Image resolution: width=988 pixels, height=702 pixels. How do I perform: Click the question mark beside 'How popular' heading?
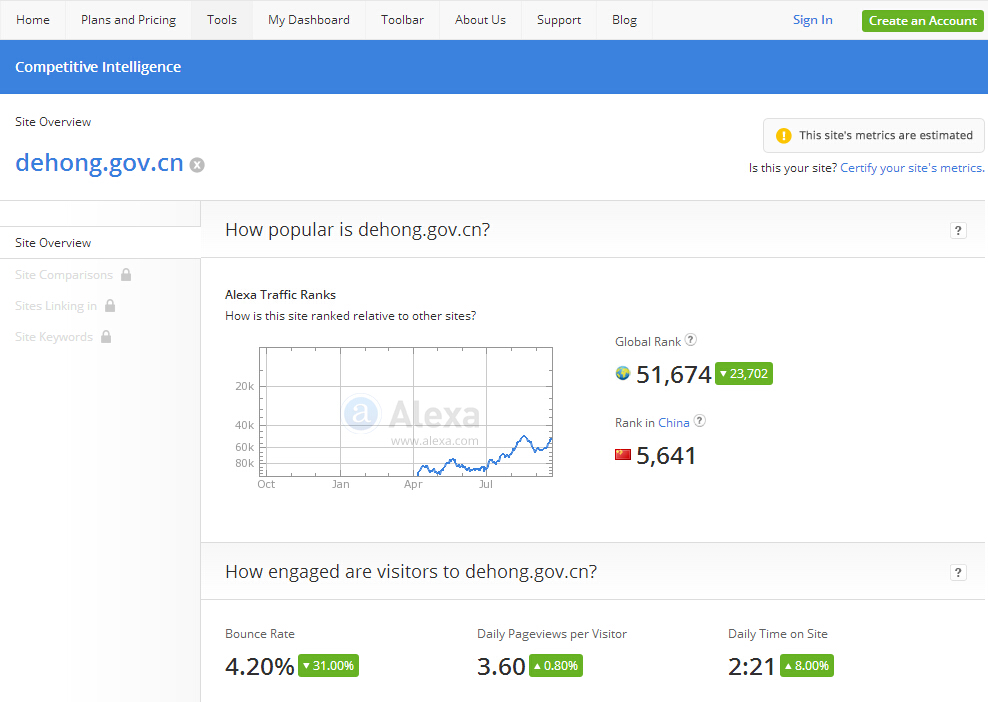[x=958, y=231]
